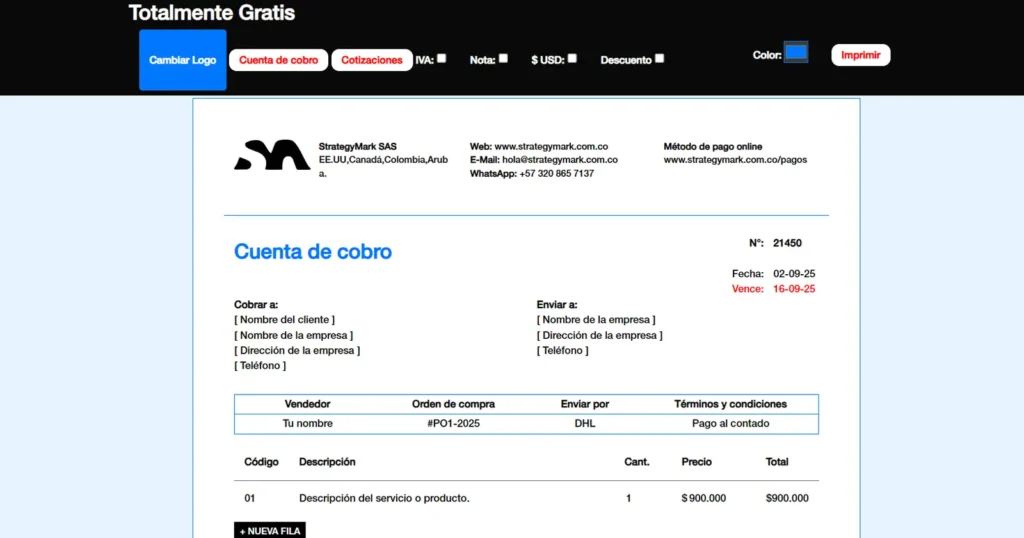Click the Total value $900.000
This screenshot has height=538, width=1024.
(787, 498)
